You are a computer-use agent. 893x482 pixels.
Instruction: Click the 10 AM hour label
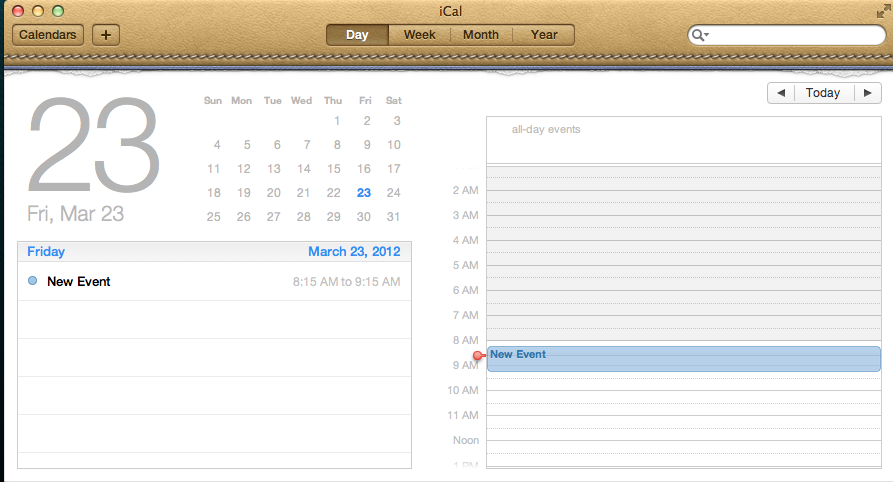tap(462, 390)
